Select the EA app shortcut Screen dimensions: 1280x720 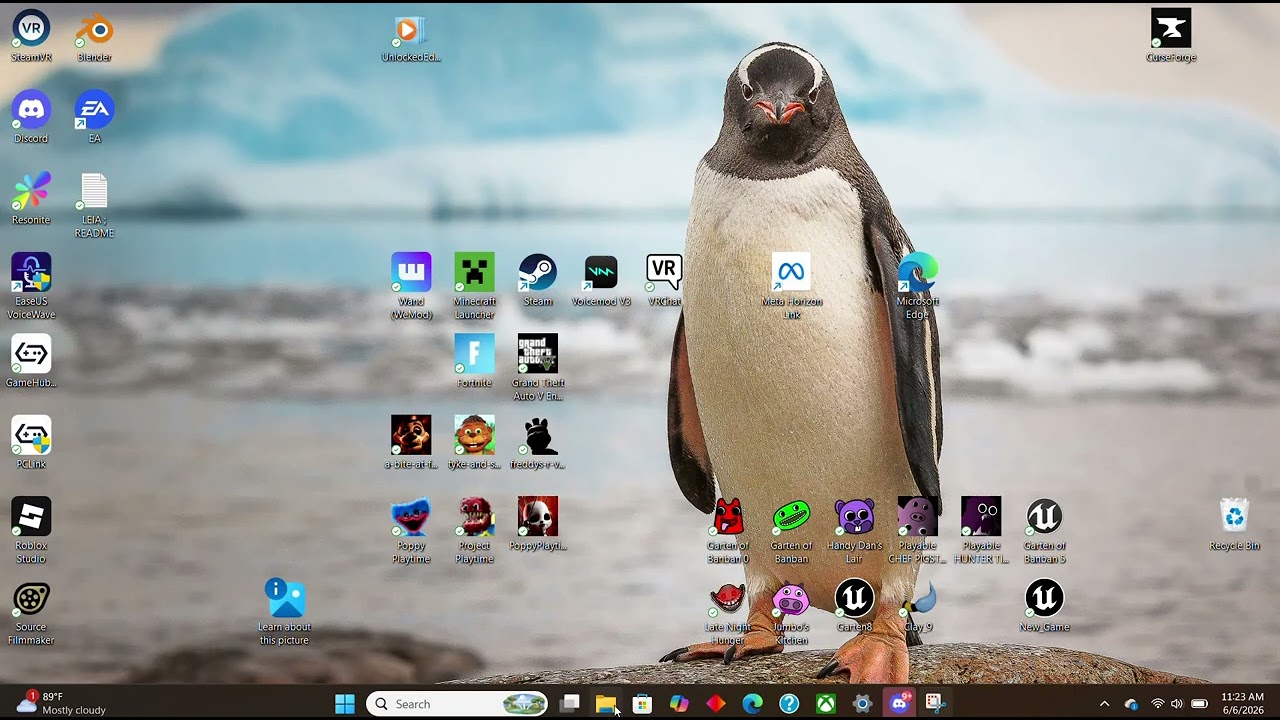[x=94, y=117]
